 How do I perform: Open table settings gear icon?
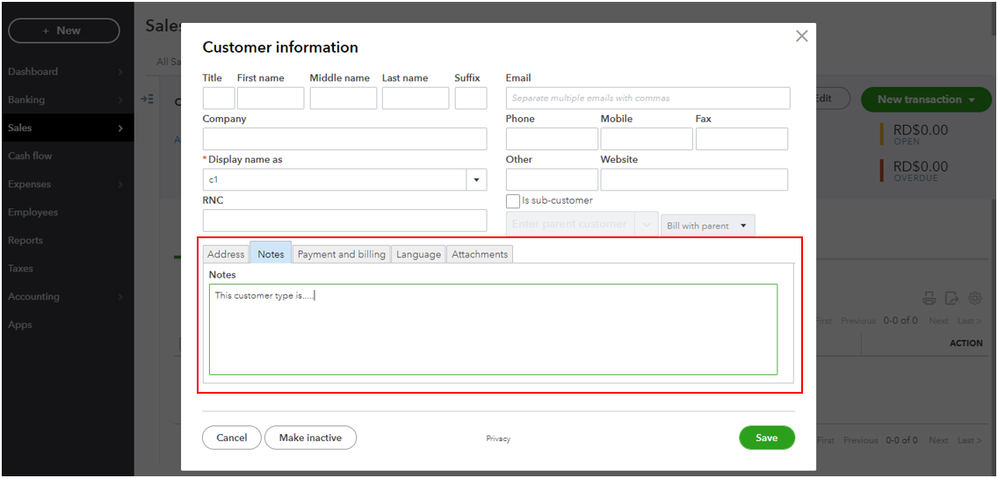(x=974, y=298)
